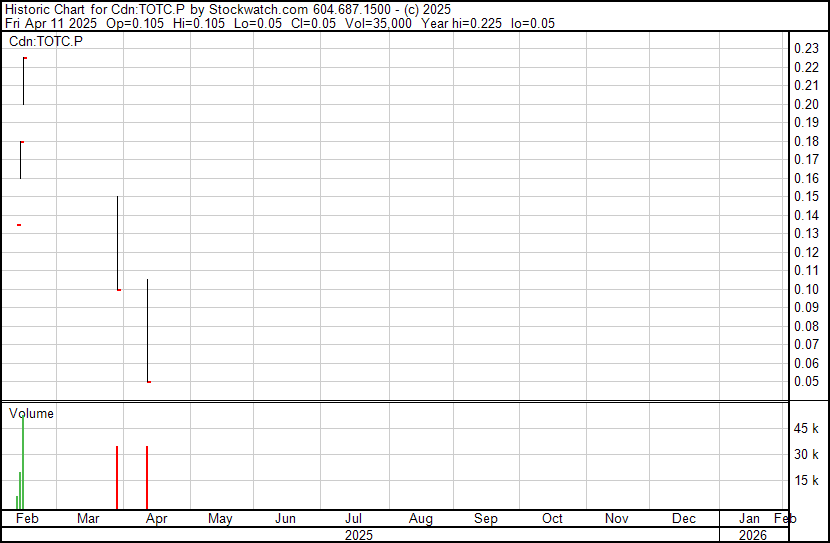Select the 0.08 price axis label
Viewport: 830px width, 543px height.
pos(806,326)
